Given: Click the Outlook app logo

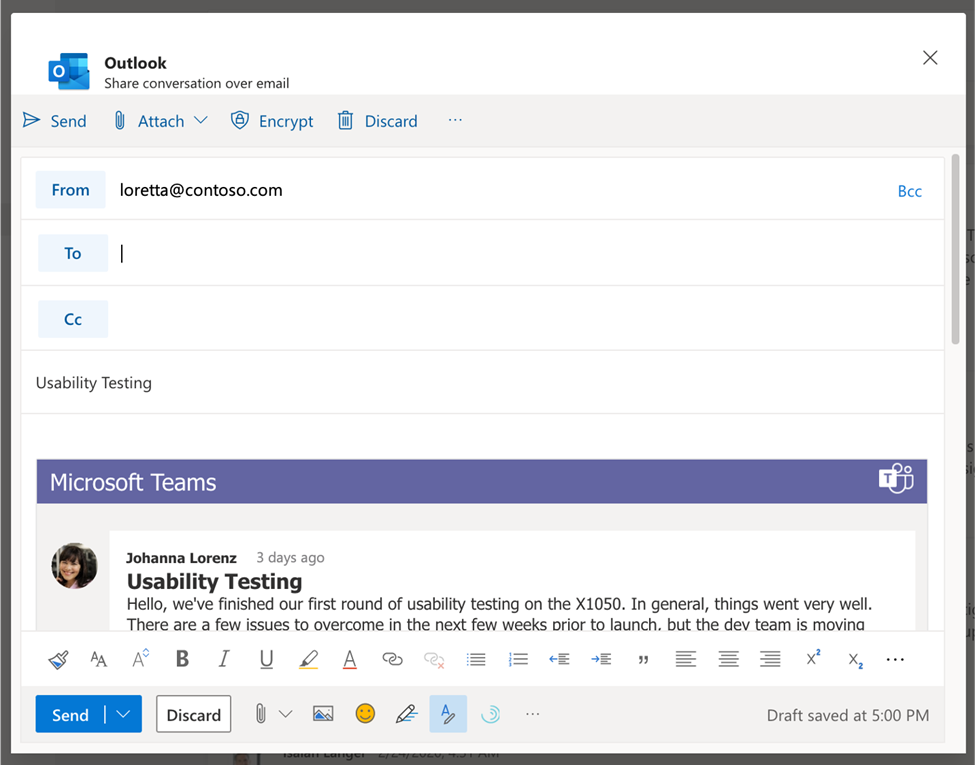Looking at the screenshot, I should coord(69,71).
